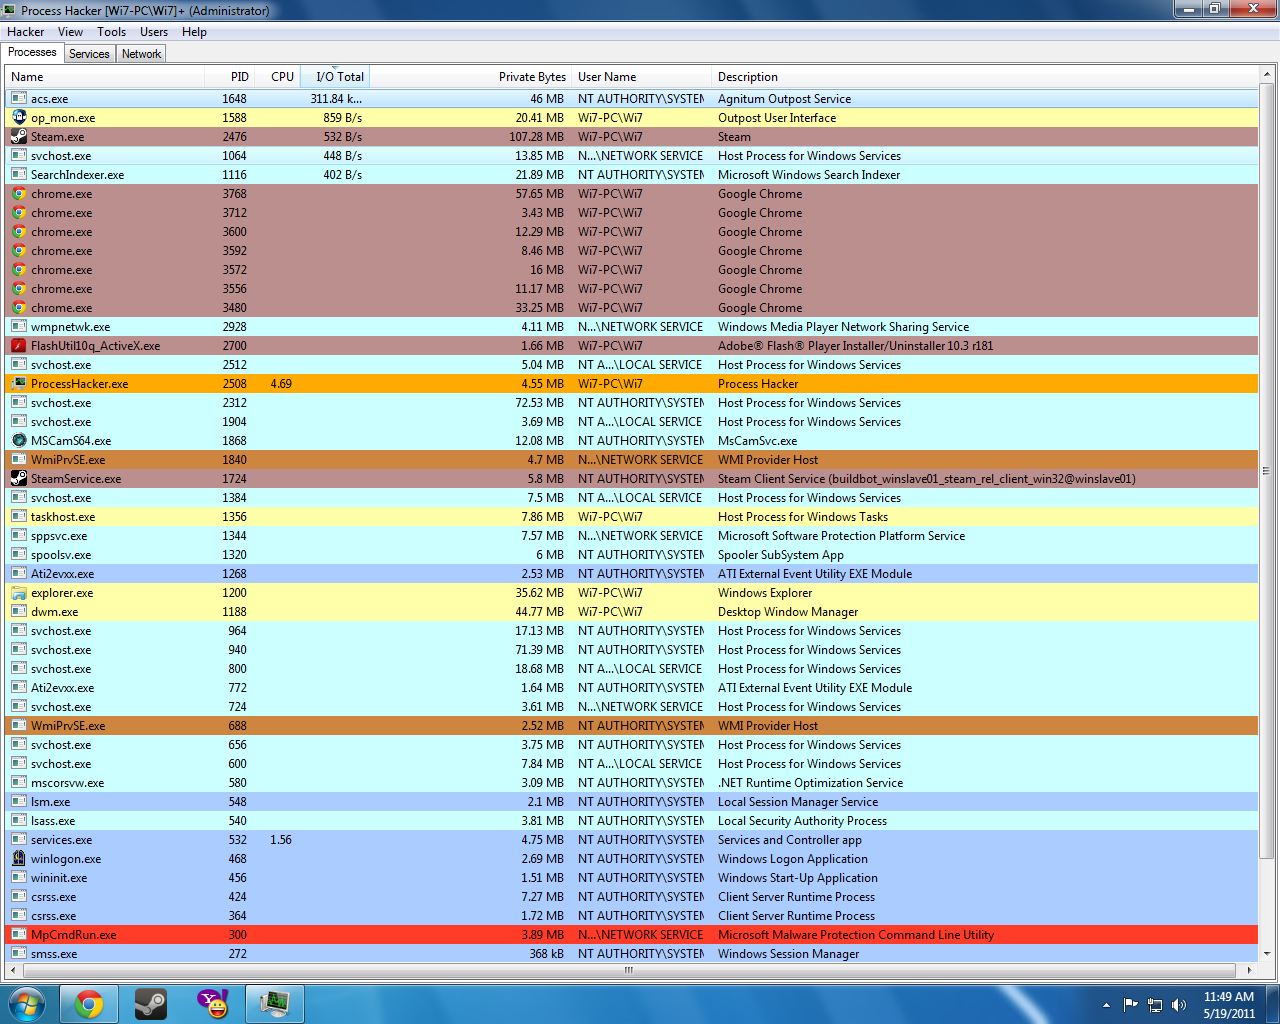Open the Users menu
The width and height of the screenshot is (1280, 1024).
(154, 32)
